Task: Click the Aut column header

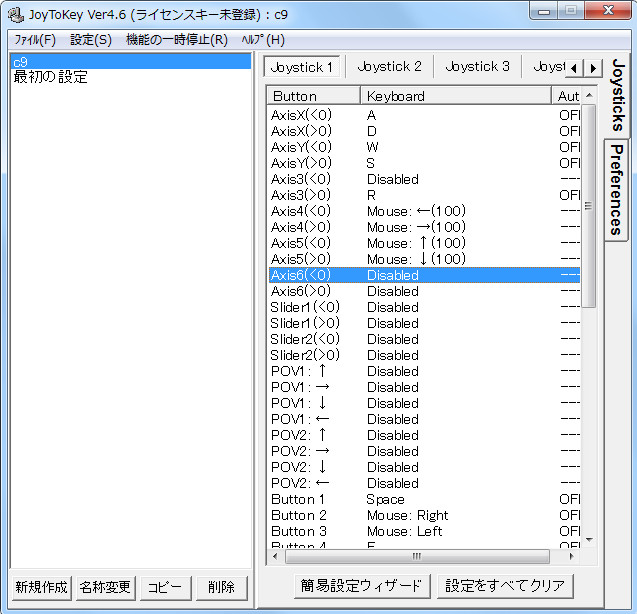Action: click(x=566, y=96)
